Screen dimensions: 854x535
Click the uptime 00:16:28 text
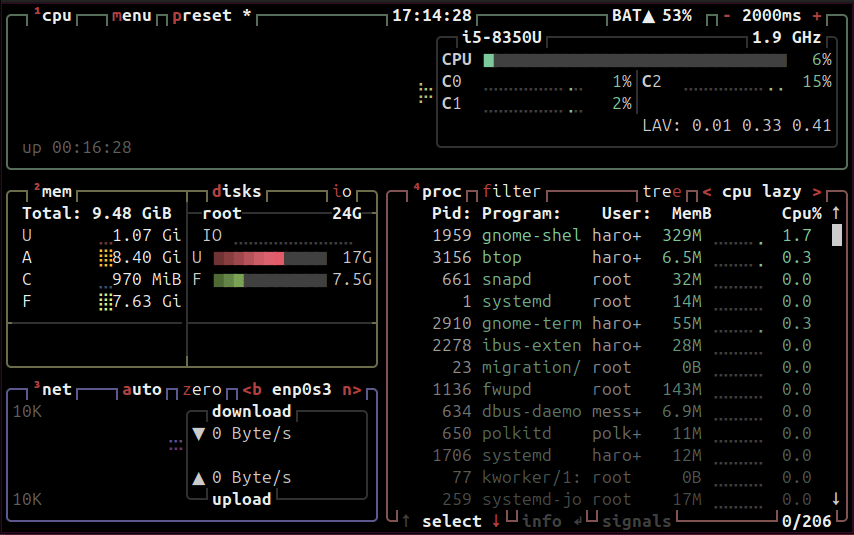tap(77, 148)
